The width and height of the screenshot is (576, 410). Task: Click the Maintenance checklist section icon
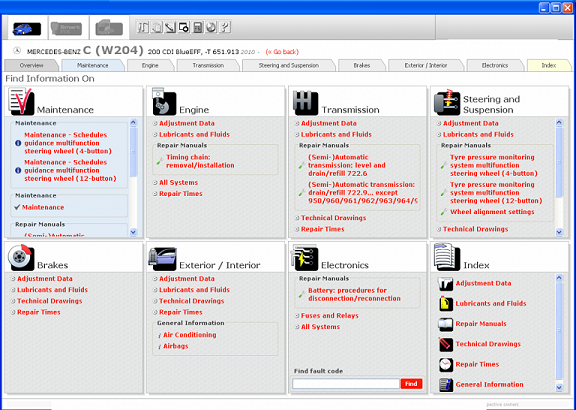(x=21, y=101)
